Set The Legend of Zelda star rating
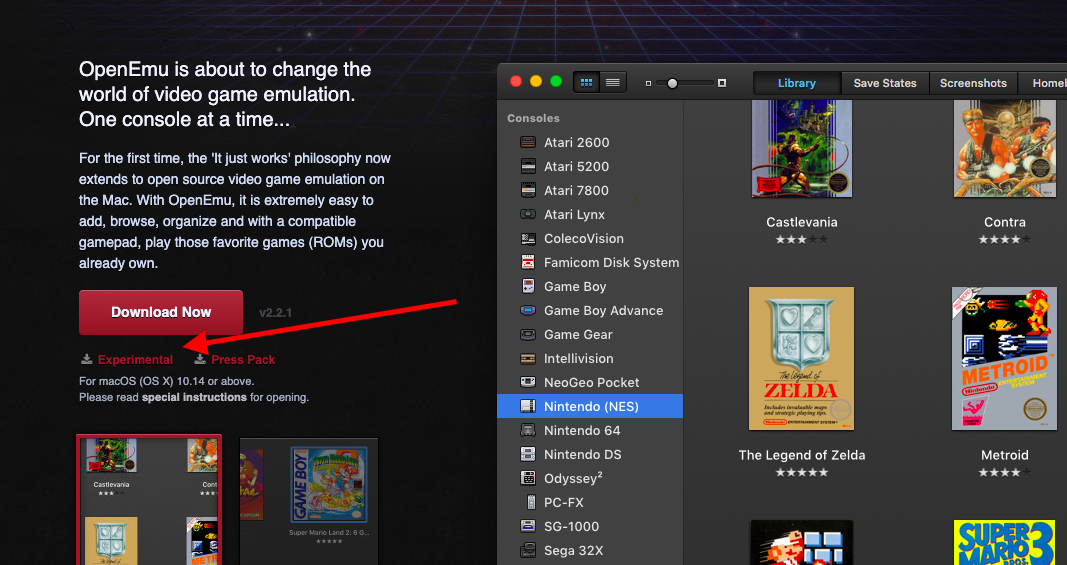Screen dimensions: 1067x565 802,472
